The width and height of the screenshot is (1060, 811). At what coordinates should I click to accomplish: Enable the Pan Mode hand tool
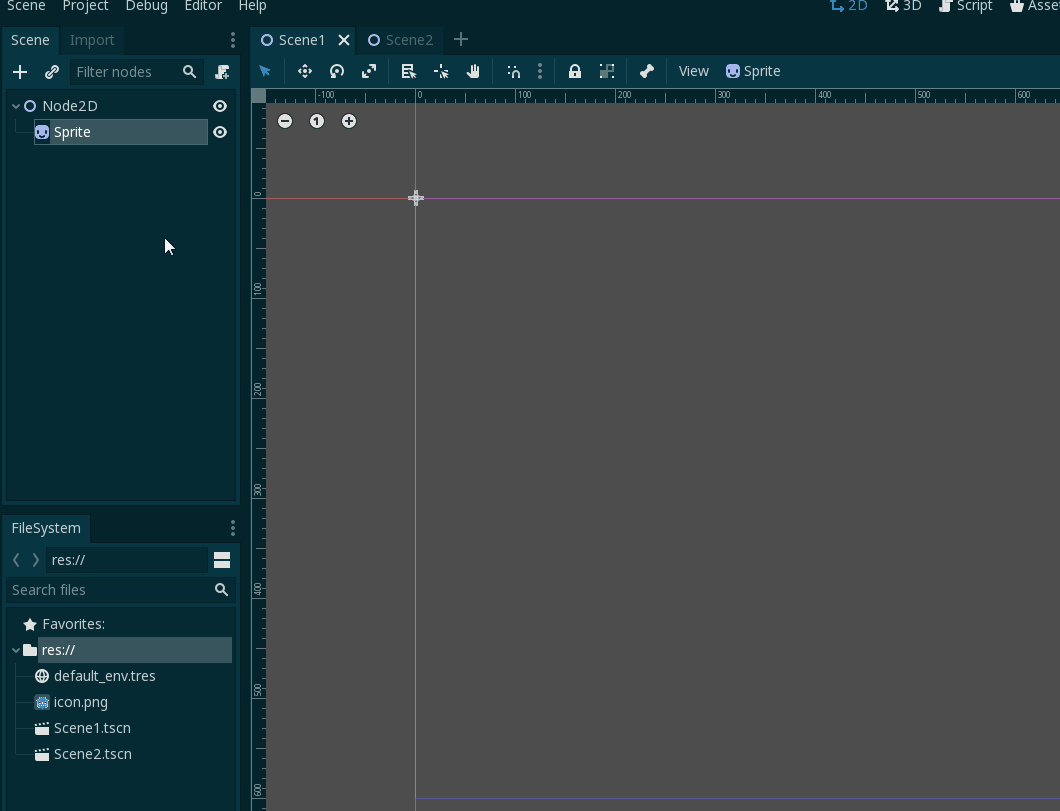tap(473, 71)
